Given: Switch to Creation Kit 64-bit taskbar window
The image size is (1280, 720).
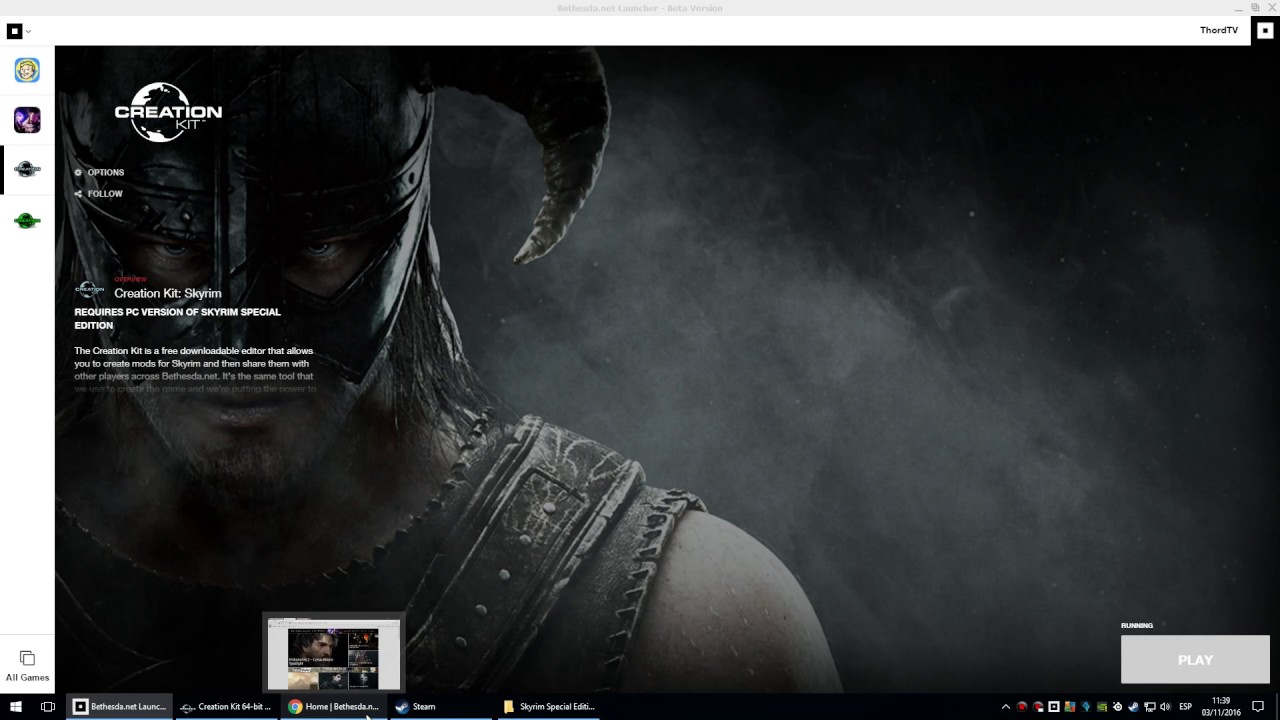Looking at the screenshot, I should click(x=225, y=707).
